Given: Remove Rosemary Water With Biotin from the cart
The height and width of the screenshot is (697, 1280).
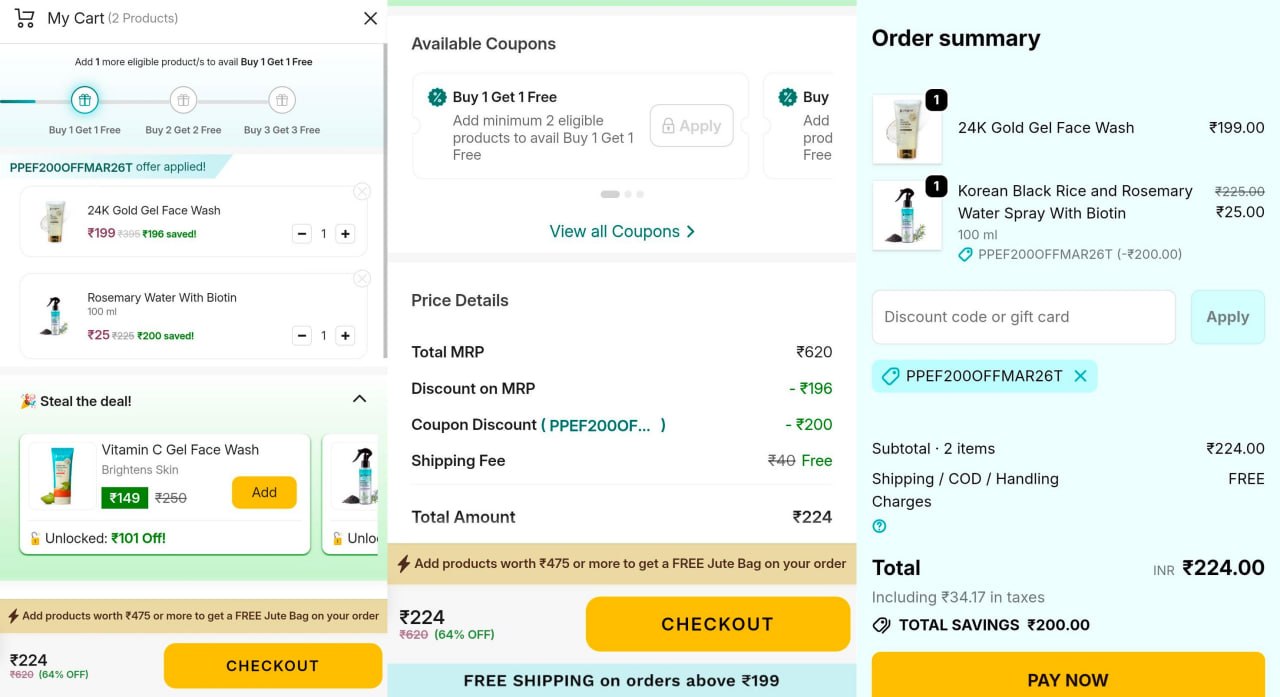Looking at the screenshot, I should (362, 278).
